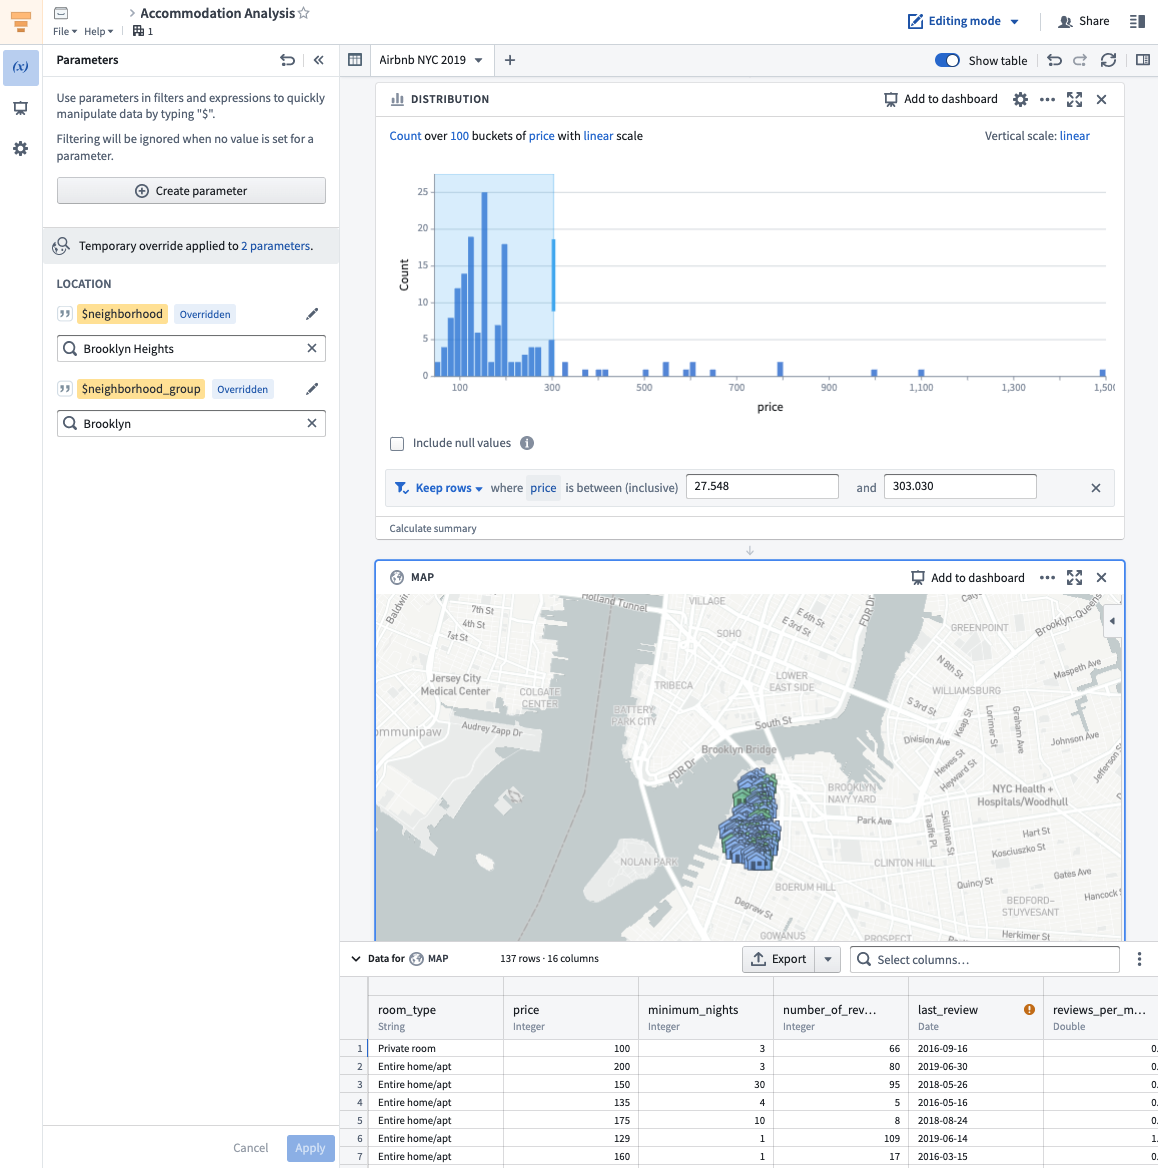Open Distribution card more options menu
Viewport: 1158px width, 1168px height.
(x=1047, y=99)
